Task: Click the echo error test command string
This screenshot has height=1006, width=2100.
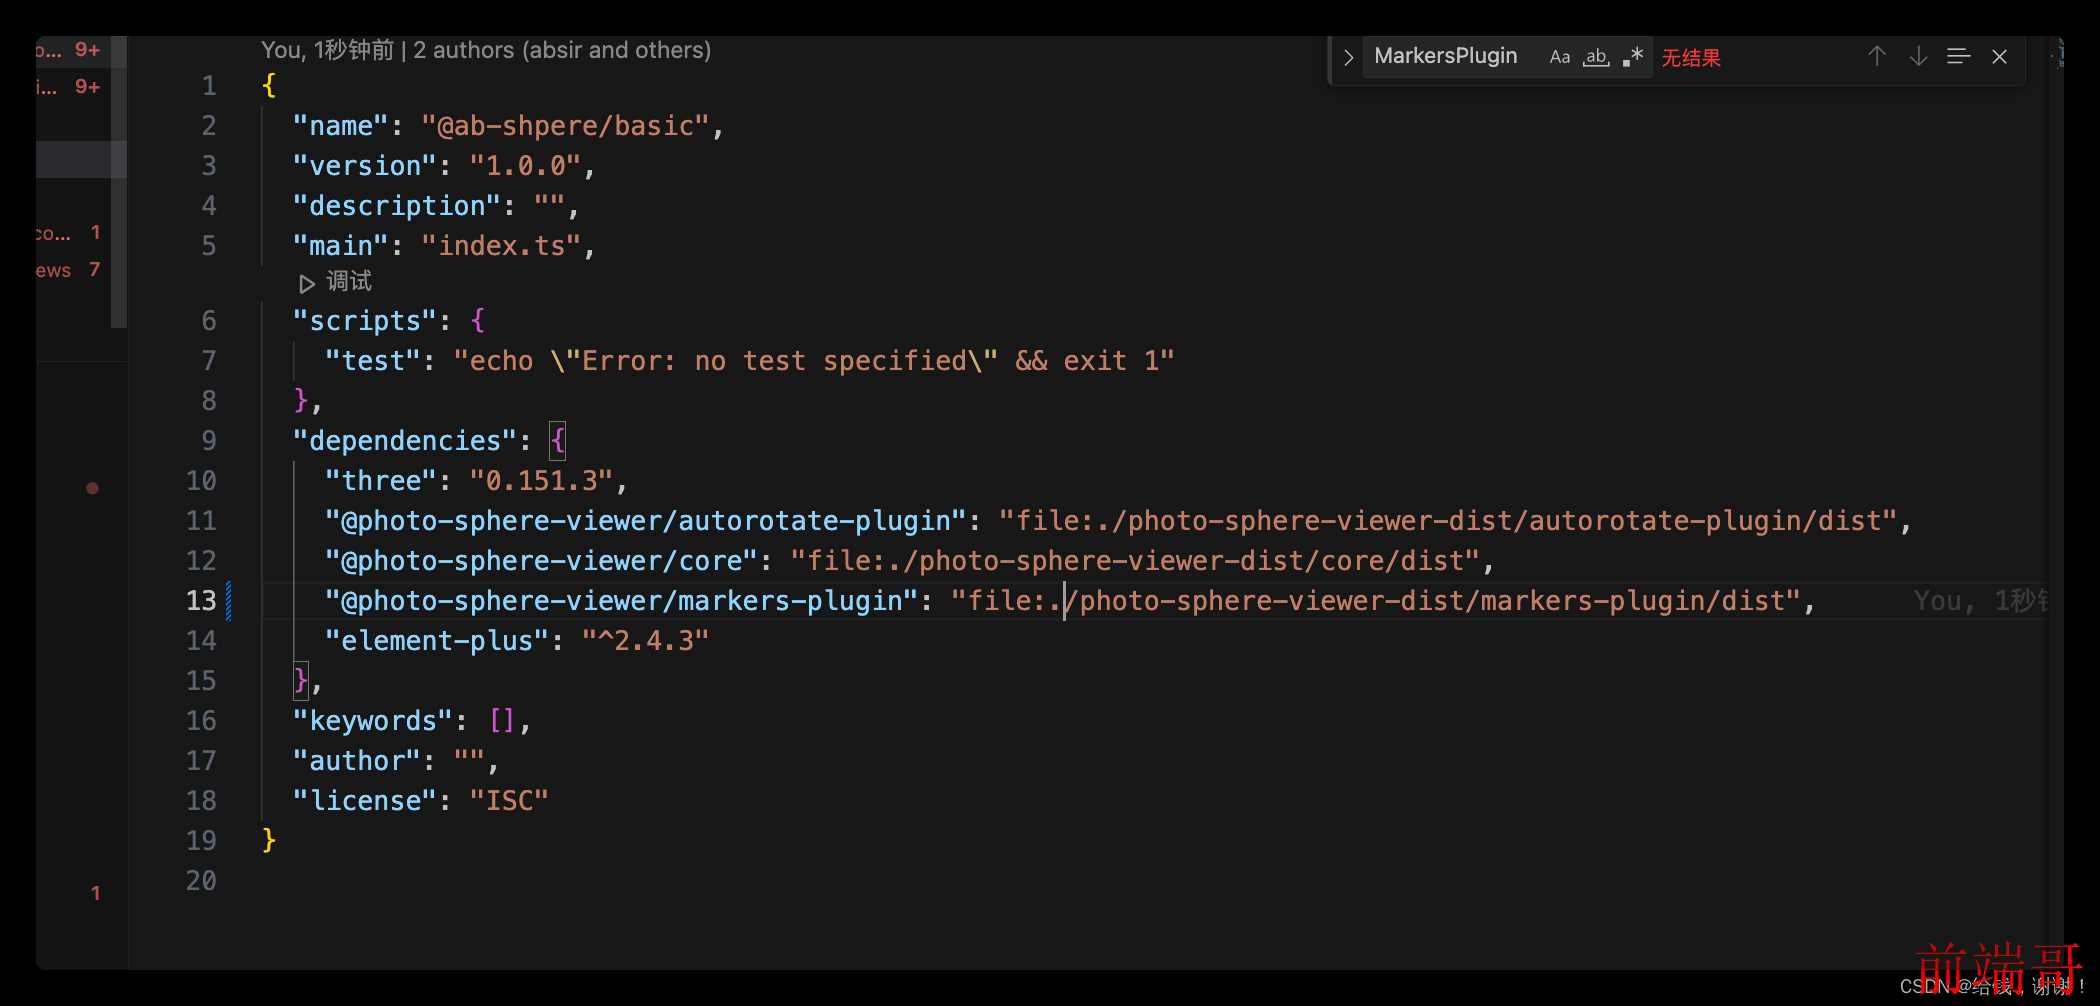Action: click(814, 361)
